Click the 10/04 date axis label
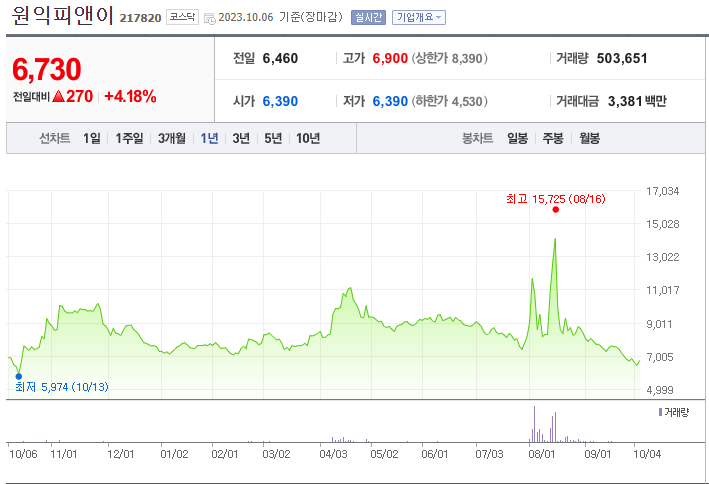The image size is (709, 484). [647, 454]
